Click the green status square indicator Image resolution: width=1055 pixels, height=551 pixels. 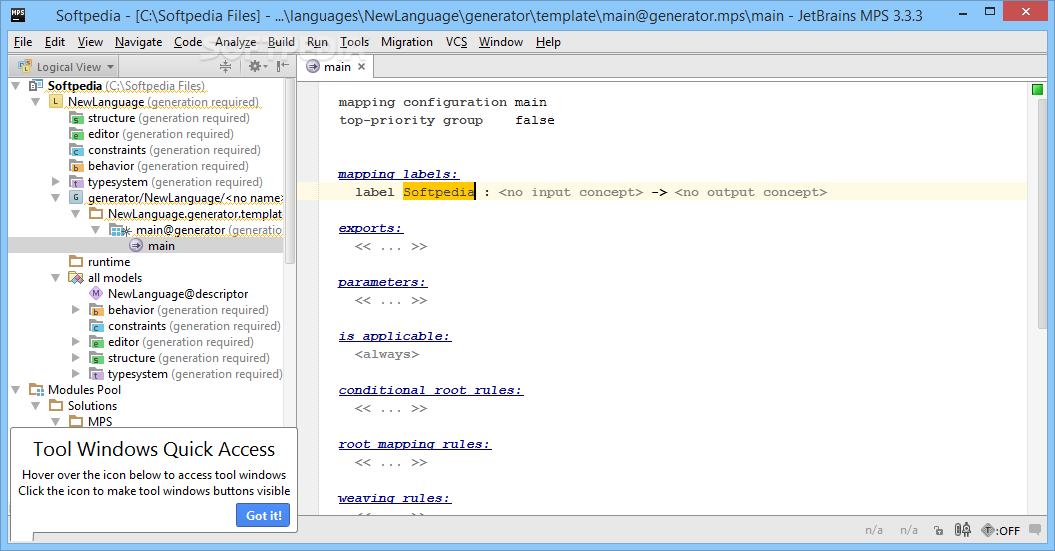(1037, 89)
